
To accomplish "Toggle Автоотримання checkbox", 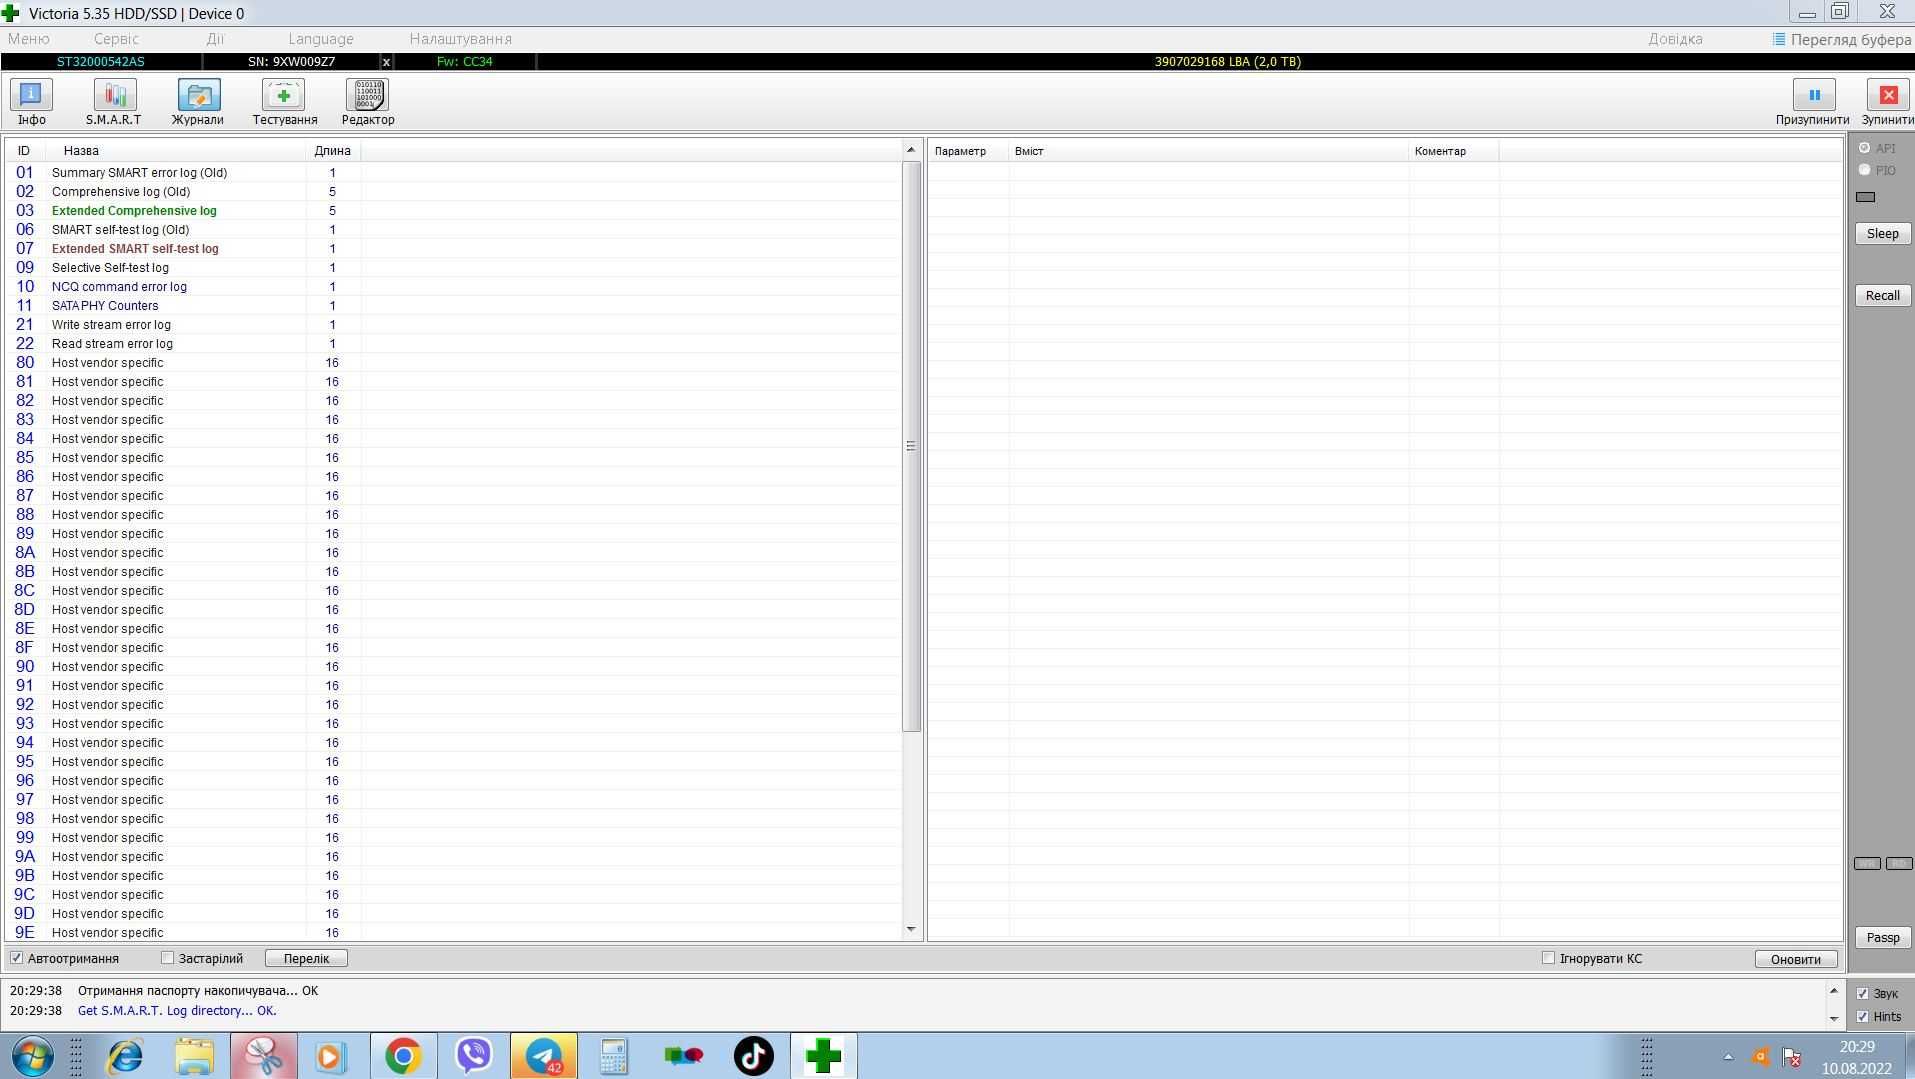I will click(16, 958).
